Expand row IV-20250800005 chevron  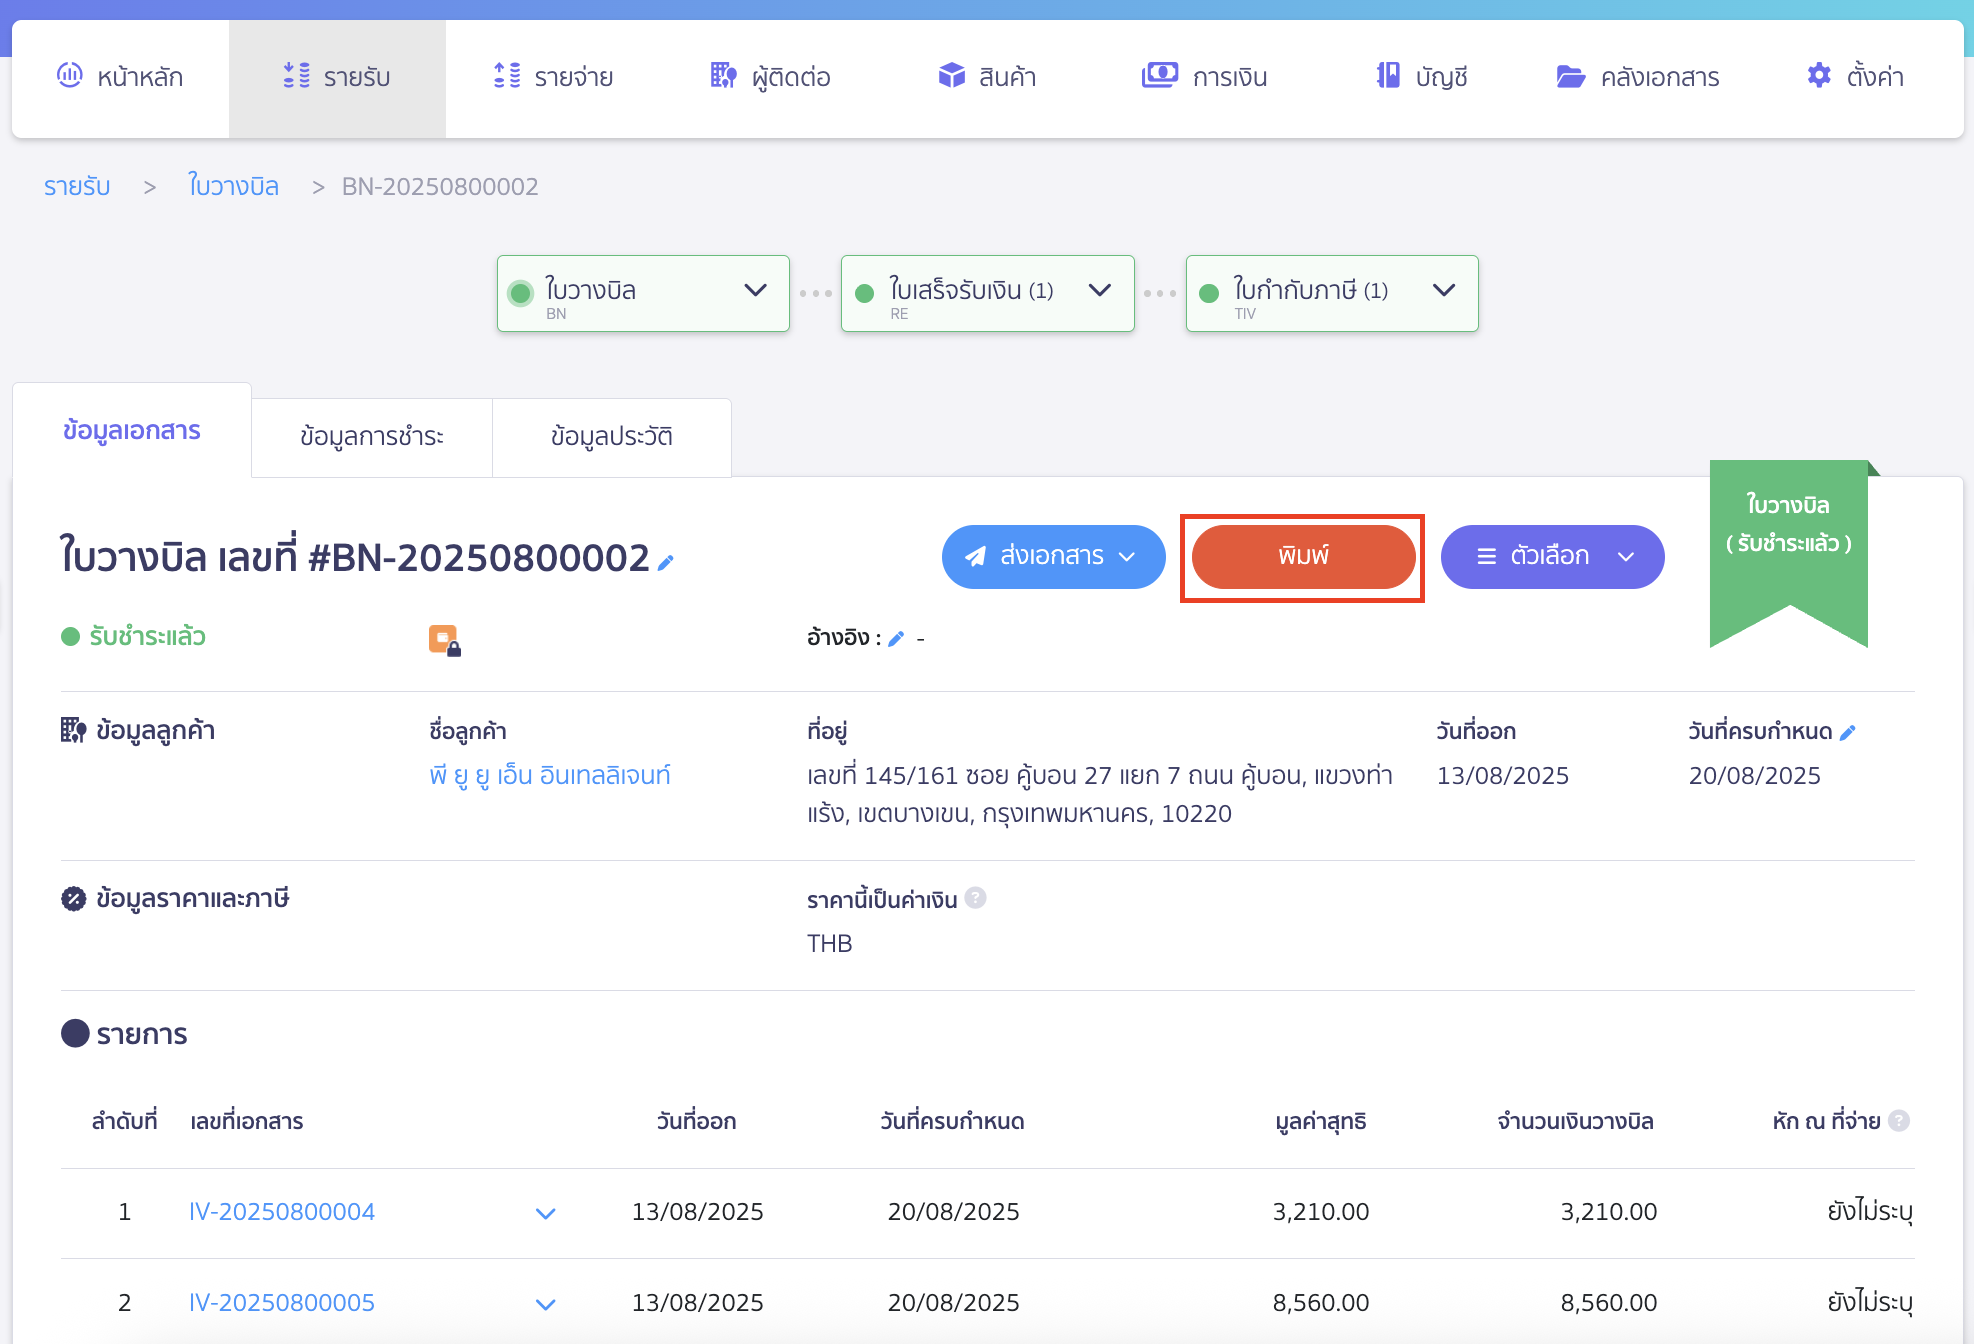tap(545, 1304)
